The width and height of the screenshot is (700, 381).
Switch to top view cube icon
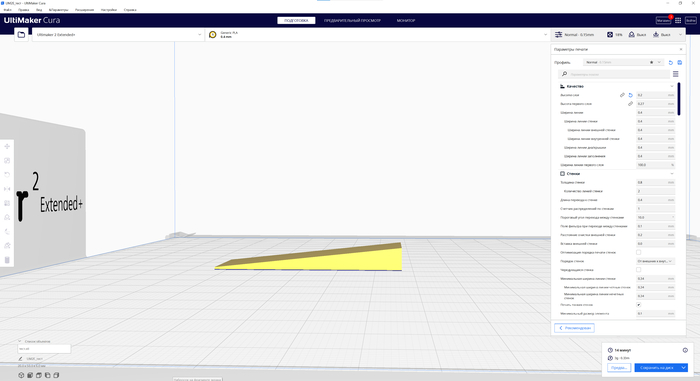(39, 375)
